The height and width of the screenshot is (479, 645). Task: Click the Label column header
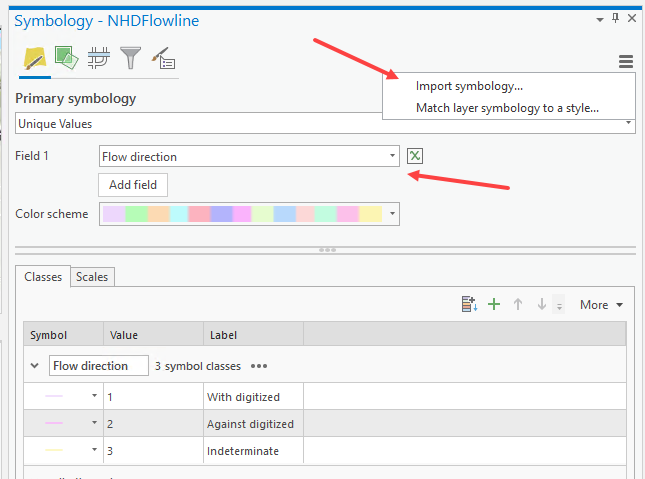pyautogui.click(x=253, y=335)
